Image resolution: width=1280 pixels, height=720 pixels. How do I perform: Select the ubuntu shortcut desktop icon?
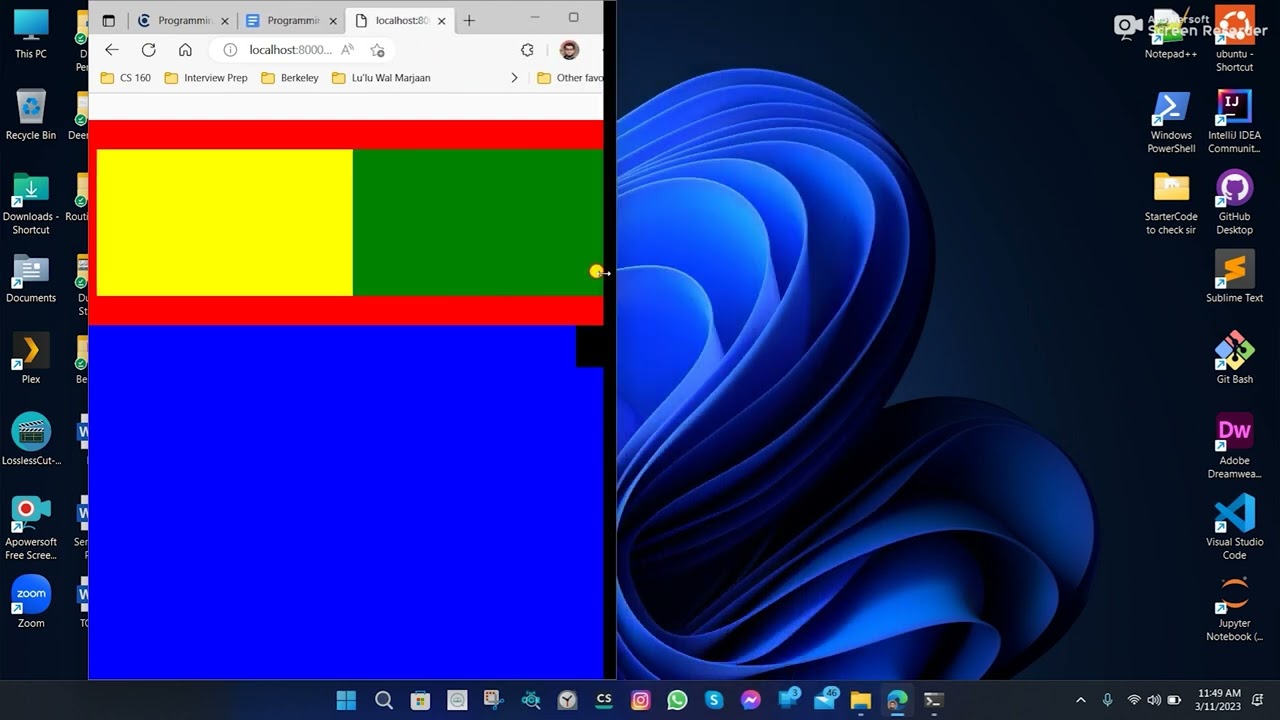1234,40
